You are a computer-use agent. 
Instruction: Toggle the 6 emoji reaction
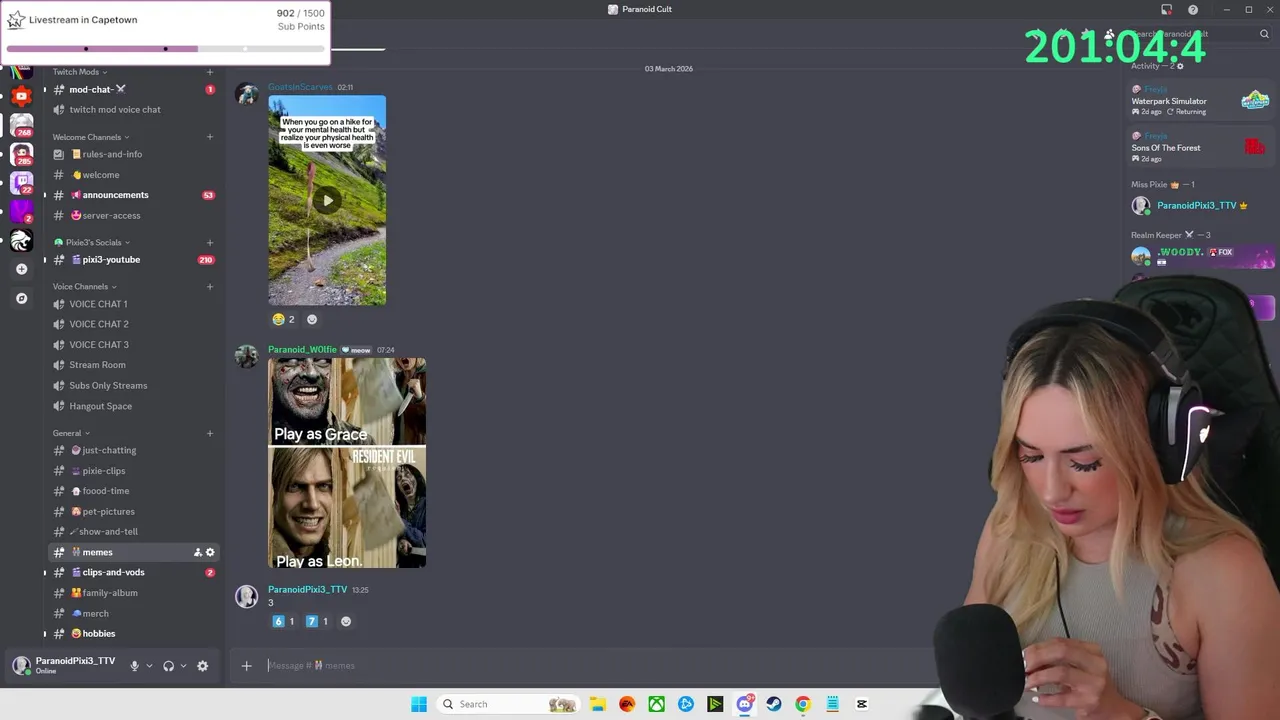point(284,621)
